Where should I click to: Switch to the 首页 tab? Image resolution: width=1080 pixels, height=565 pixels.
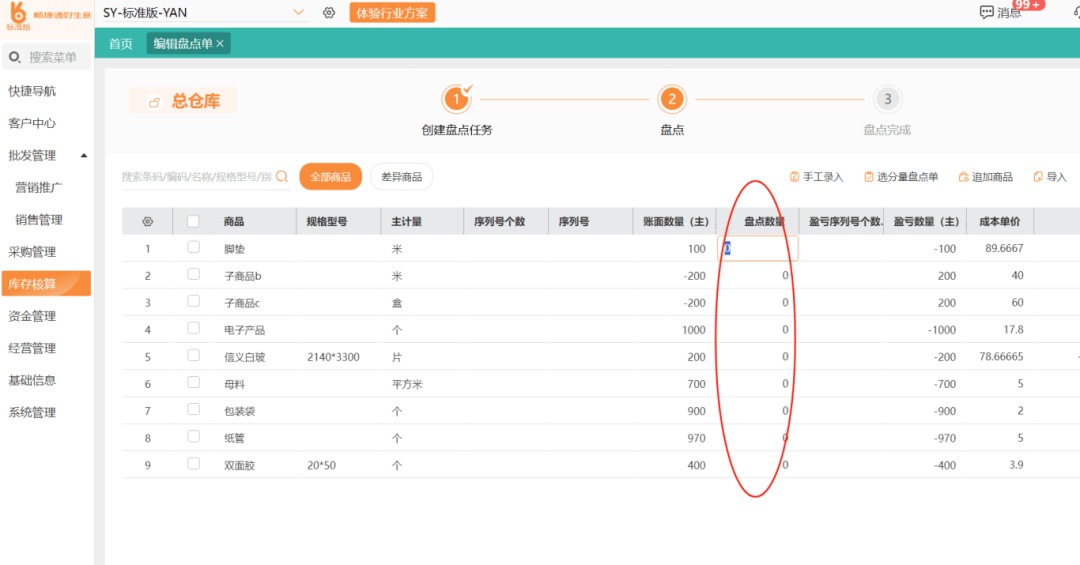pyautogui.click(x=121, y=43)
